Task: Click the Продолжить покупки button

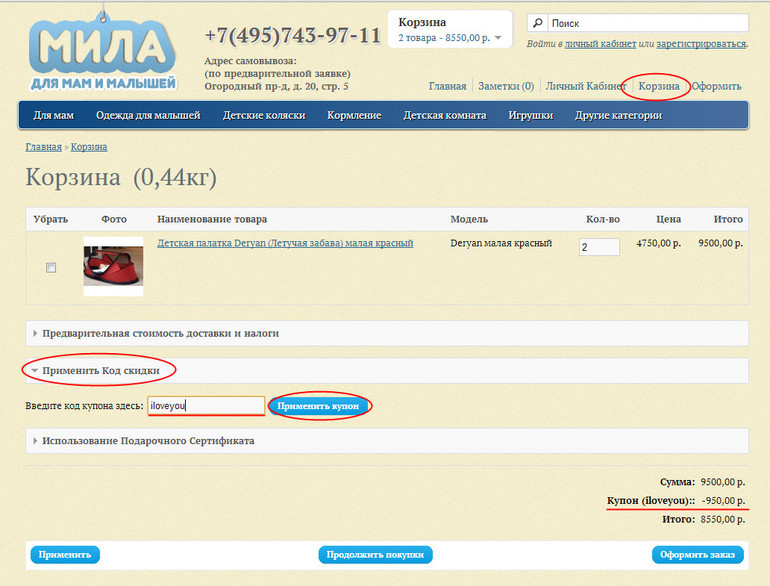Action: [375, 555]
